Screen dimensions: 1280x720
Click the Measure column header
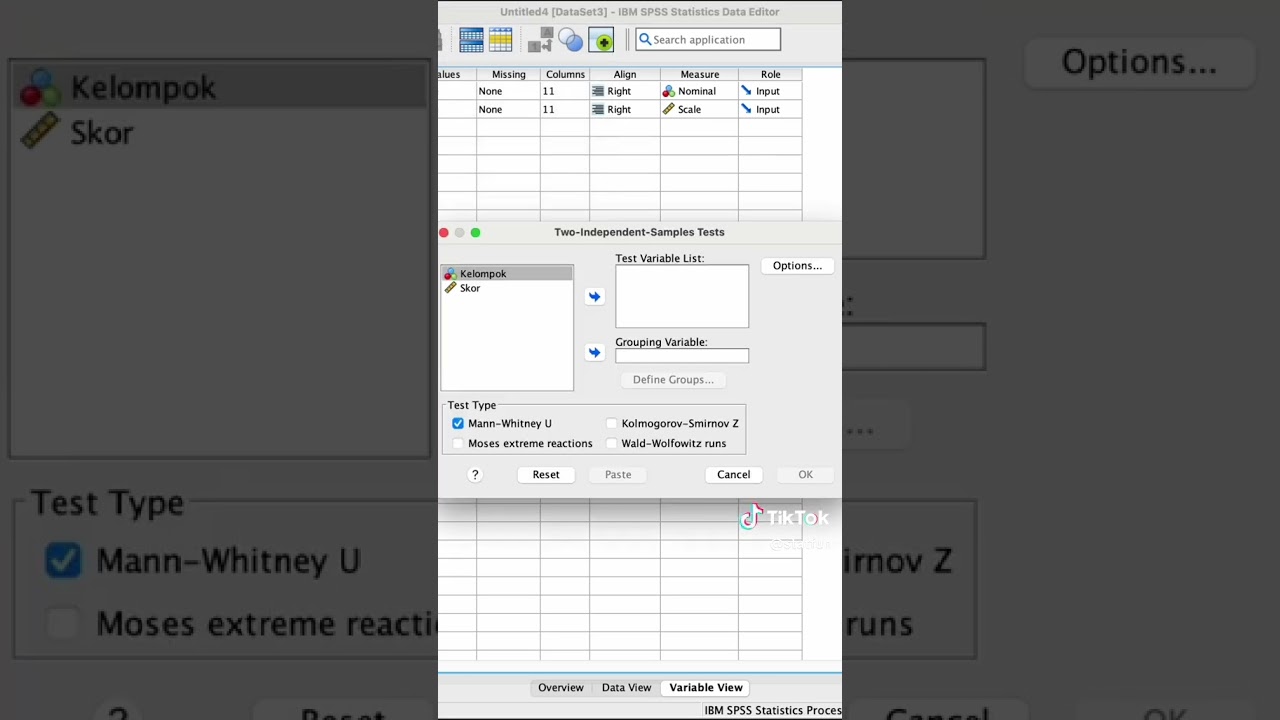699,74
